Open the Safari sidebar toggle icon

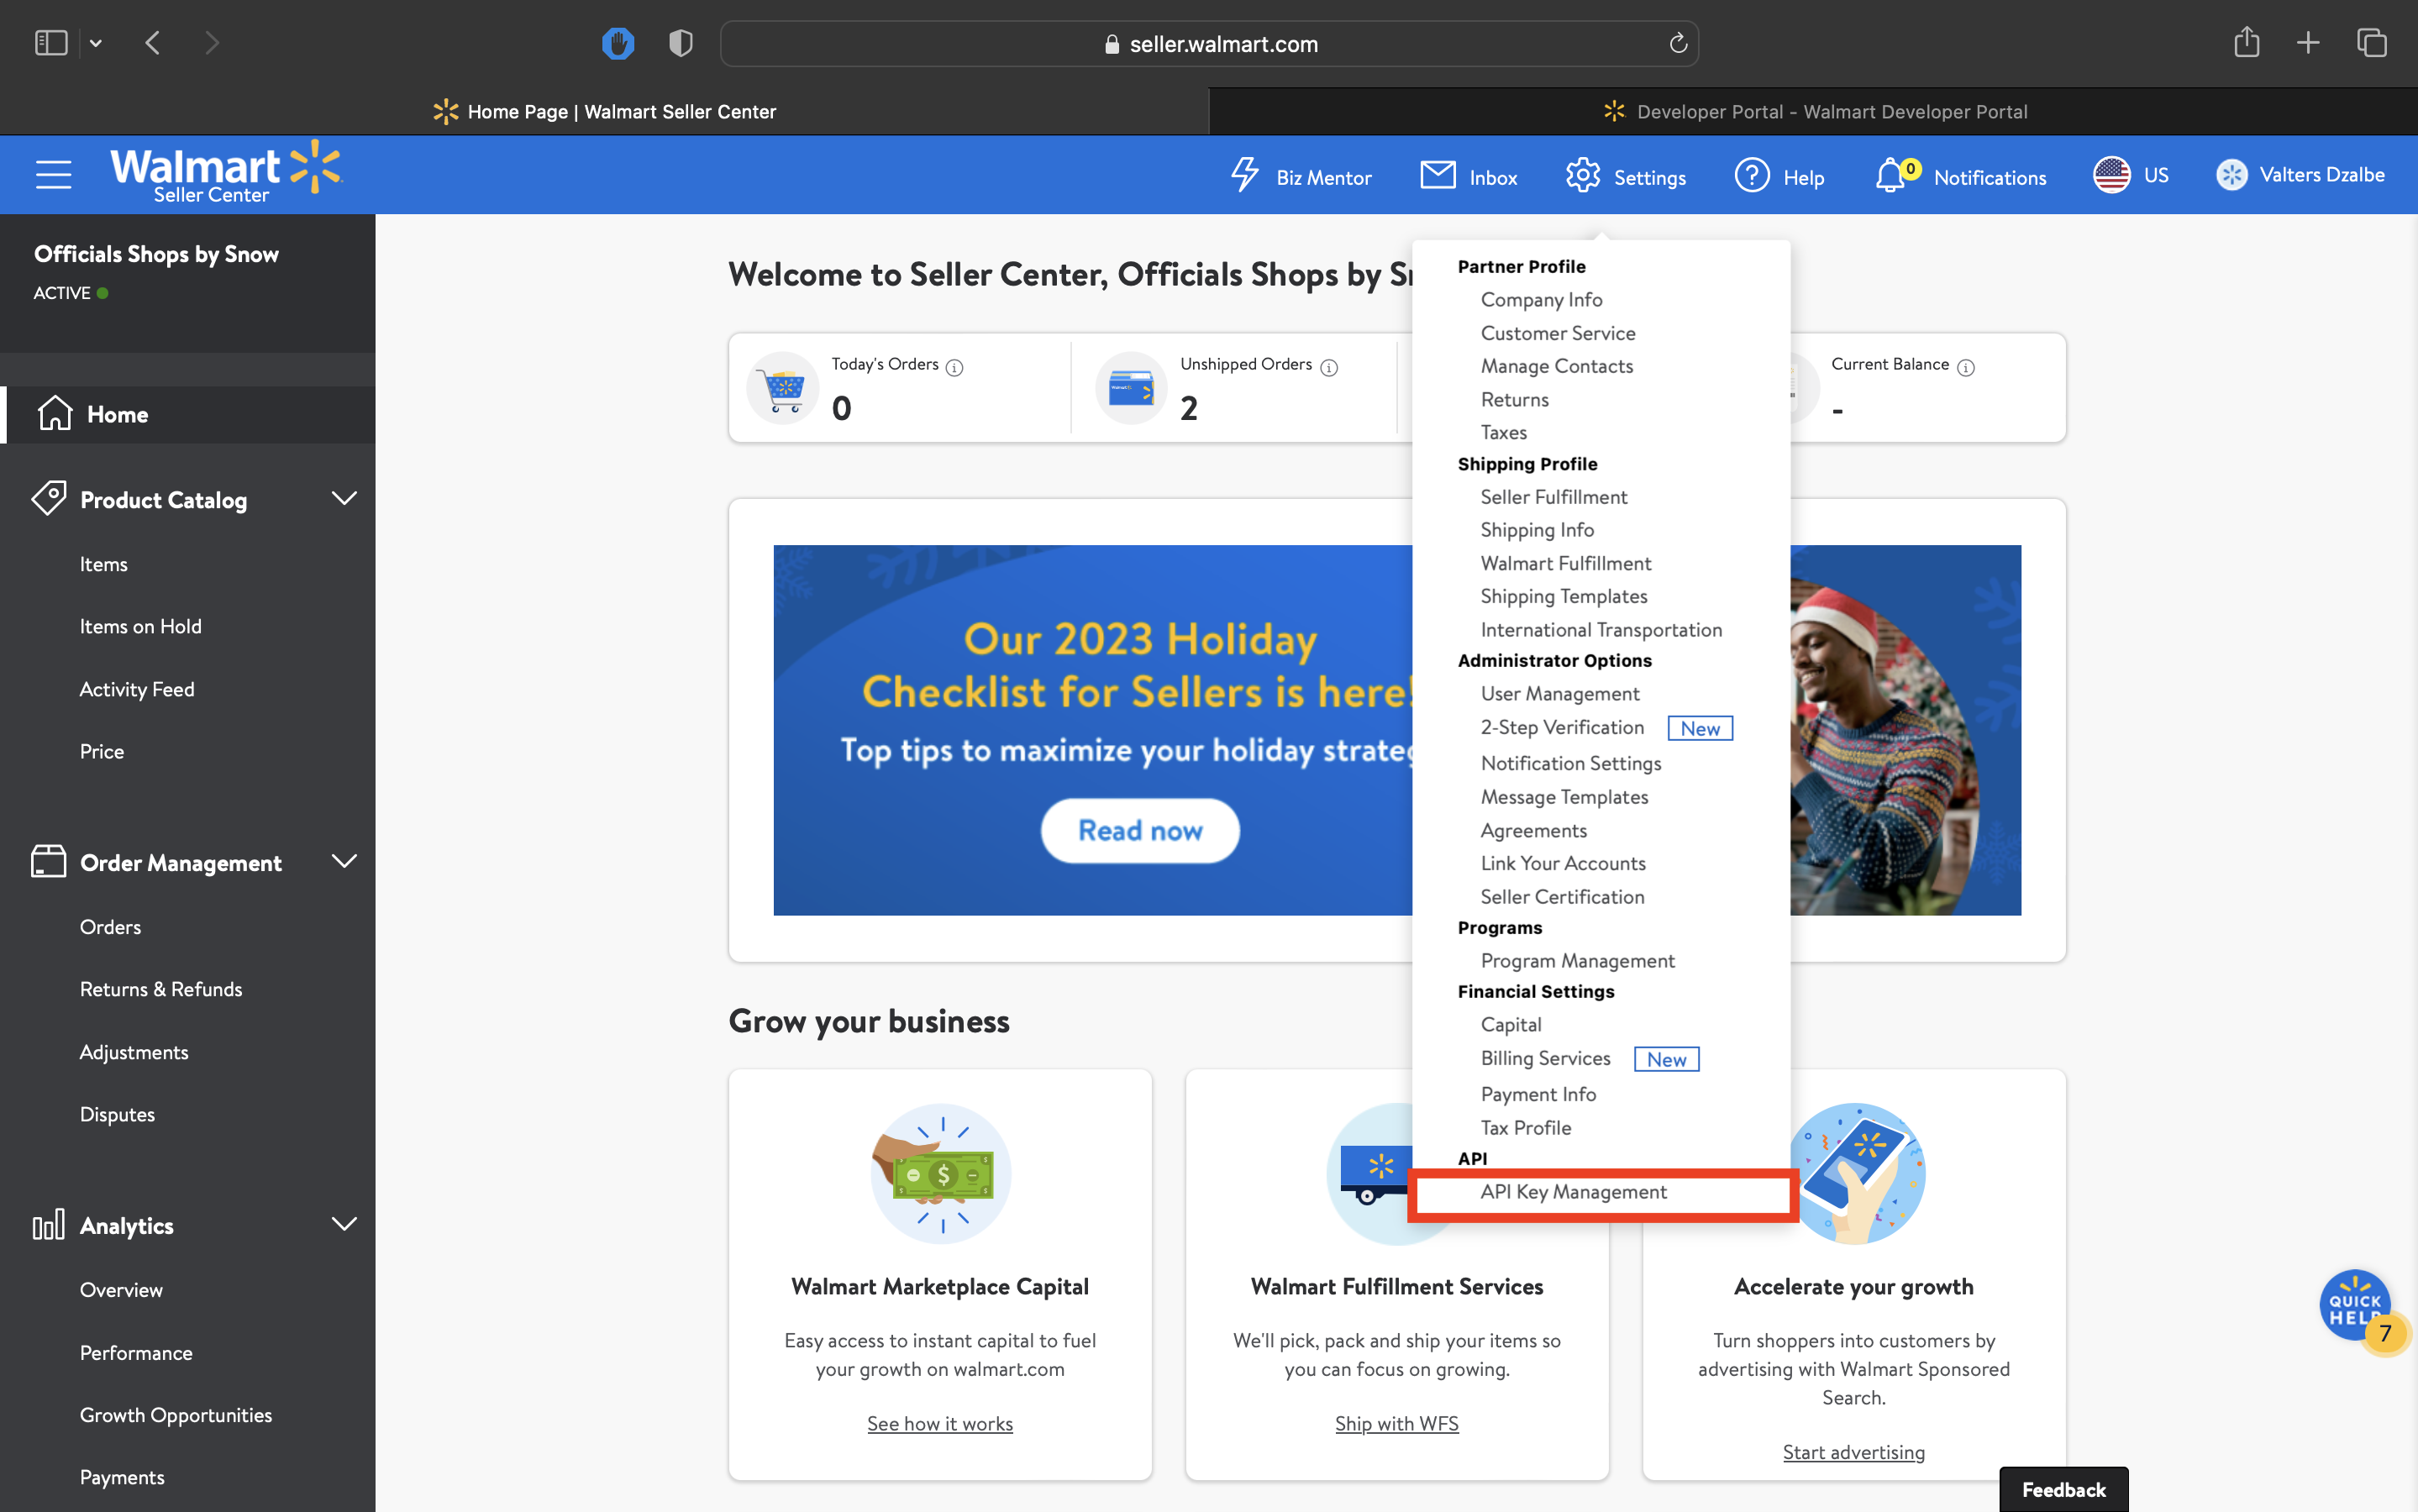(51, 43)
